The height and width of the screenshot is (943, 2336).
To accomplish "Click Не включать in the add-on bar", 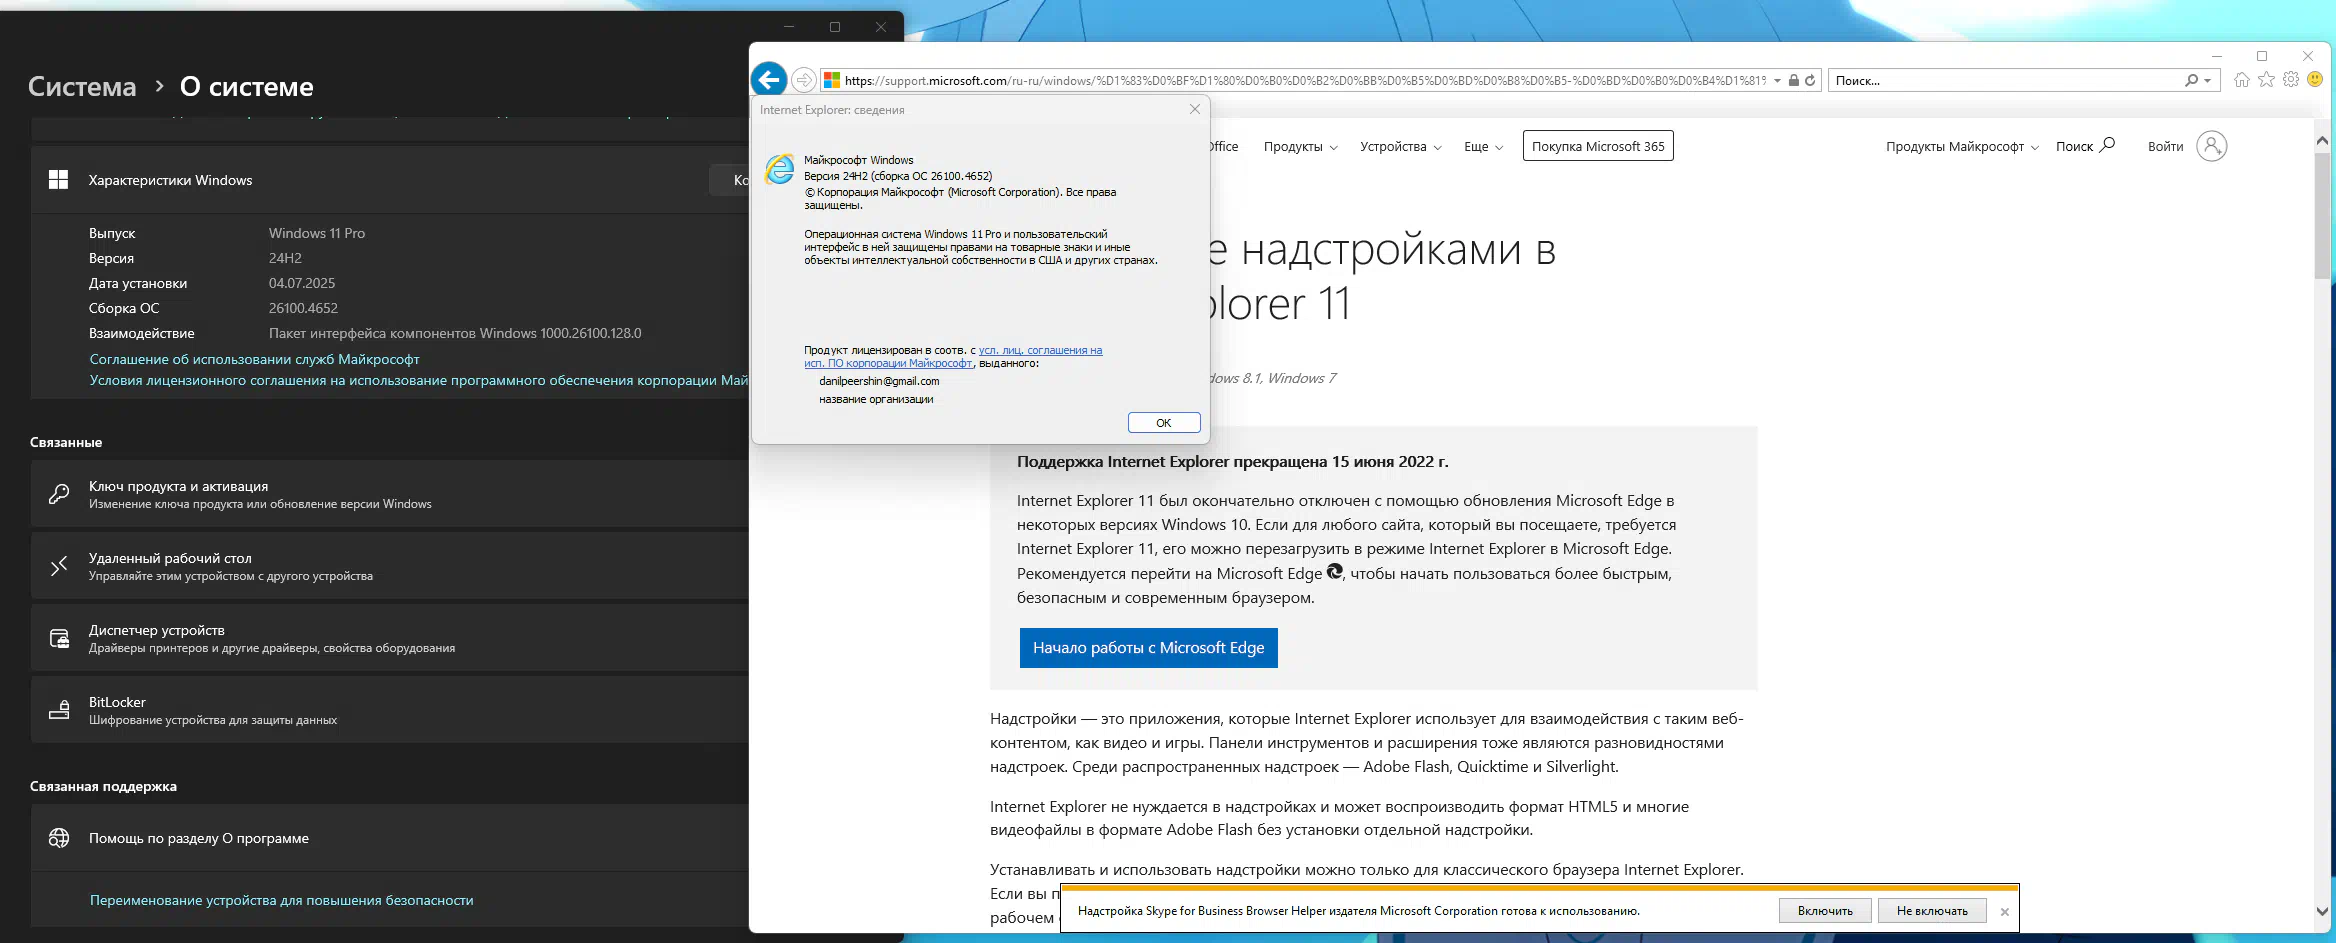I will (1932, 910).
